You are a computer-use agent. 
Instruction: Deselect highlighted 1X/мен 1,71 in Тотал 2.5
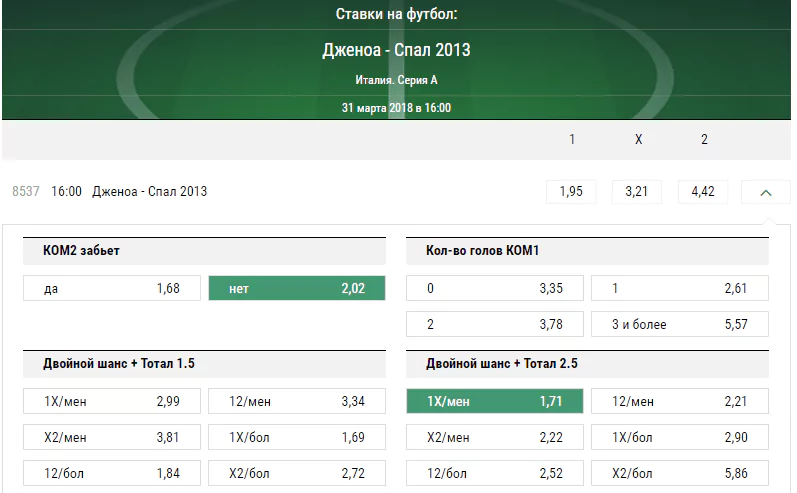[495, 401]
